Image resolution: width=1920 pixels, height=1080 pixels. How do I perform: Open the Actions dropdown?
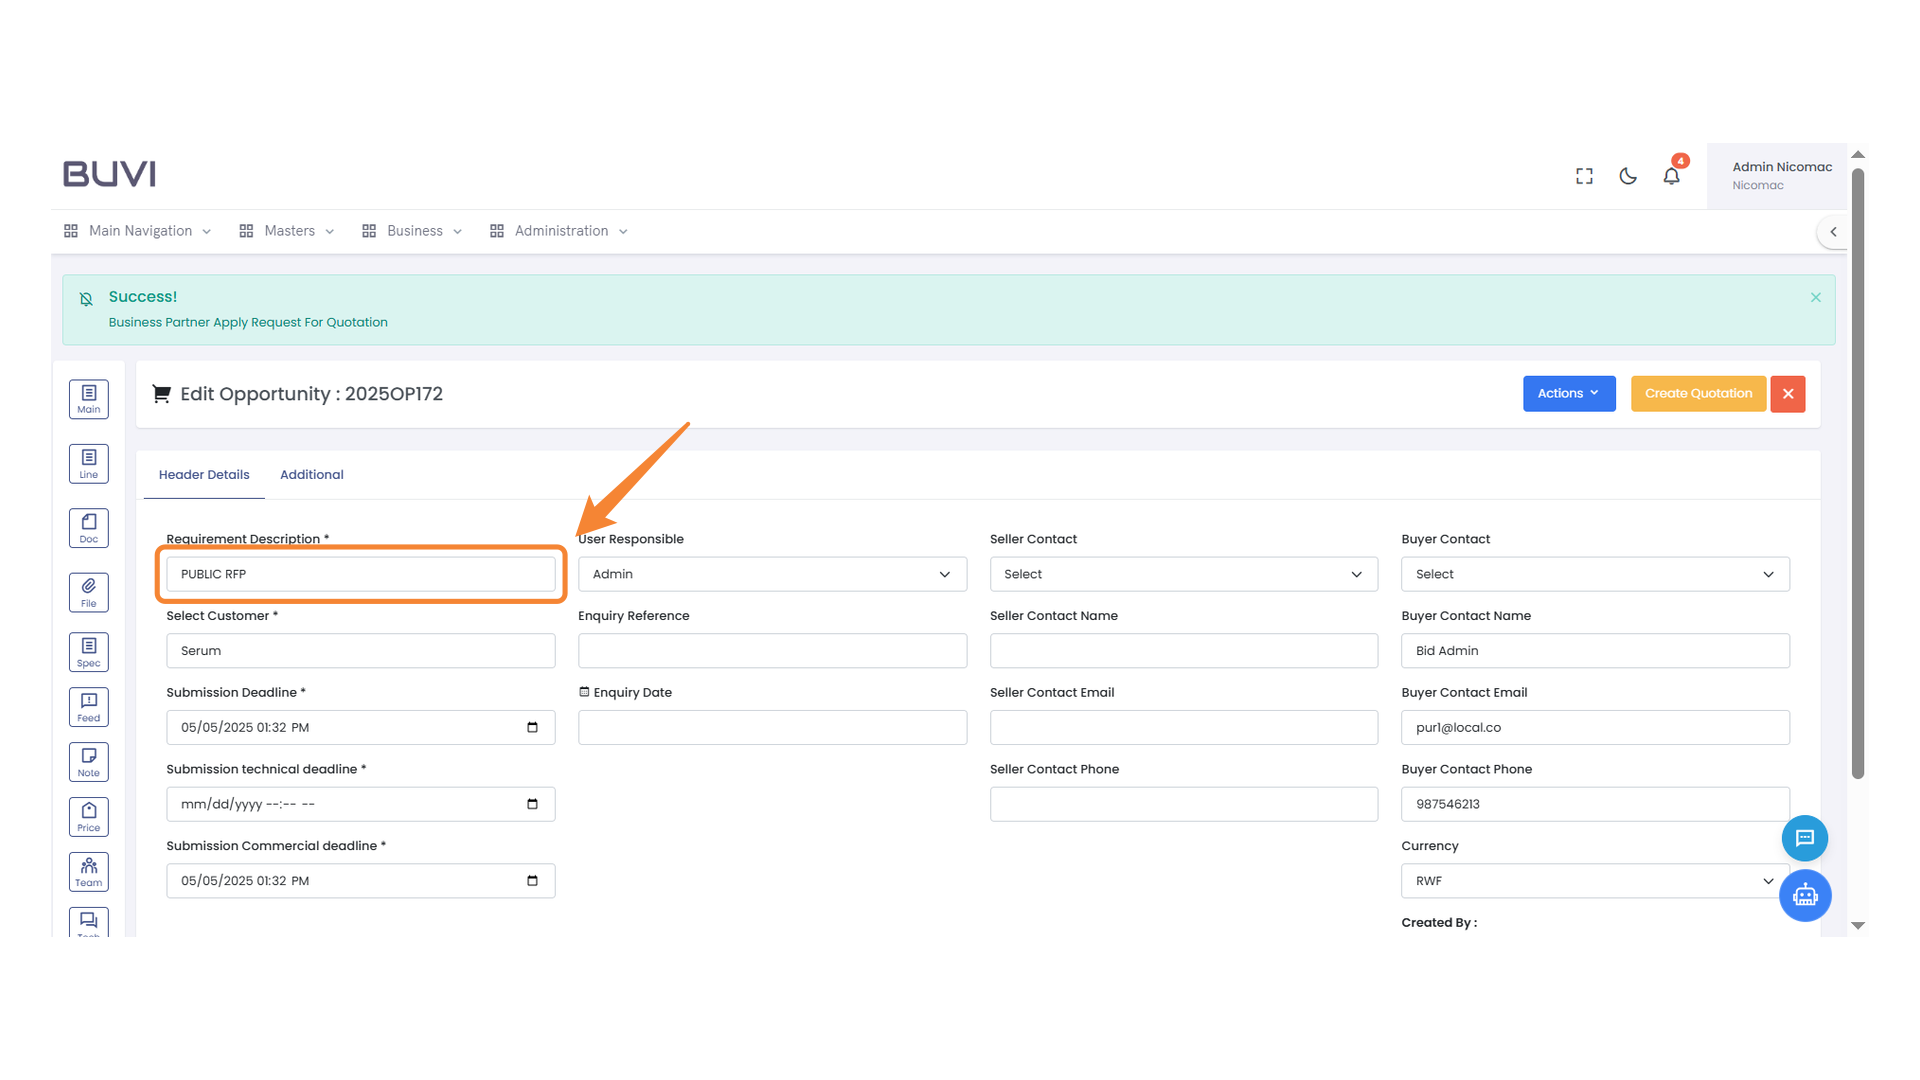pos(1568,393)
